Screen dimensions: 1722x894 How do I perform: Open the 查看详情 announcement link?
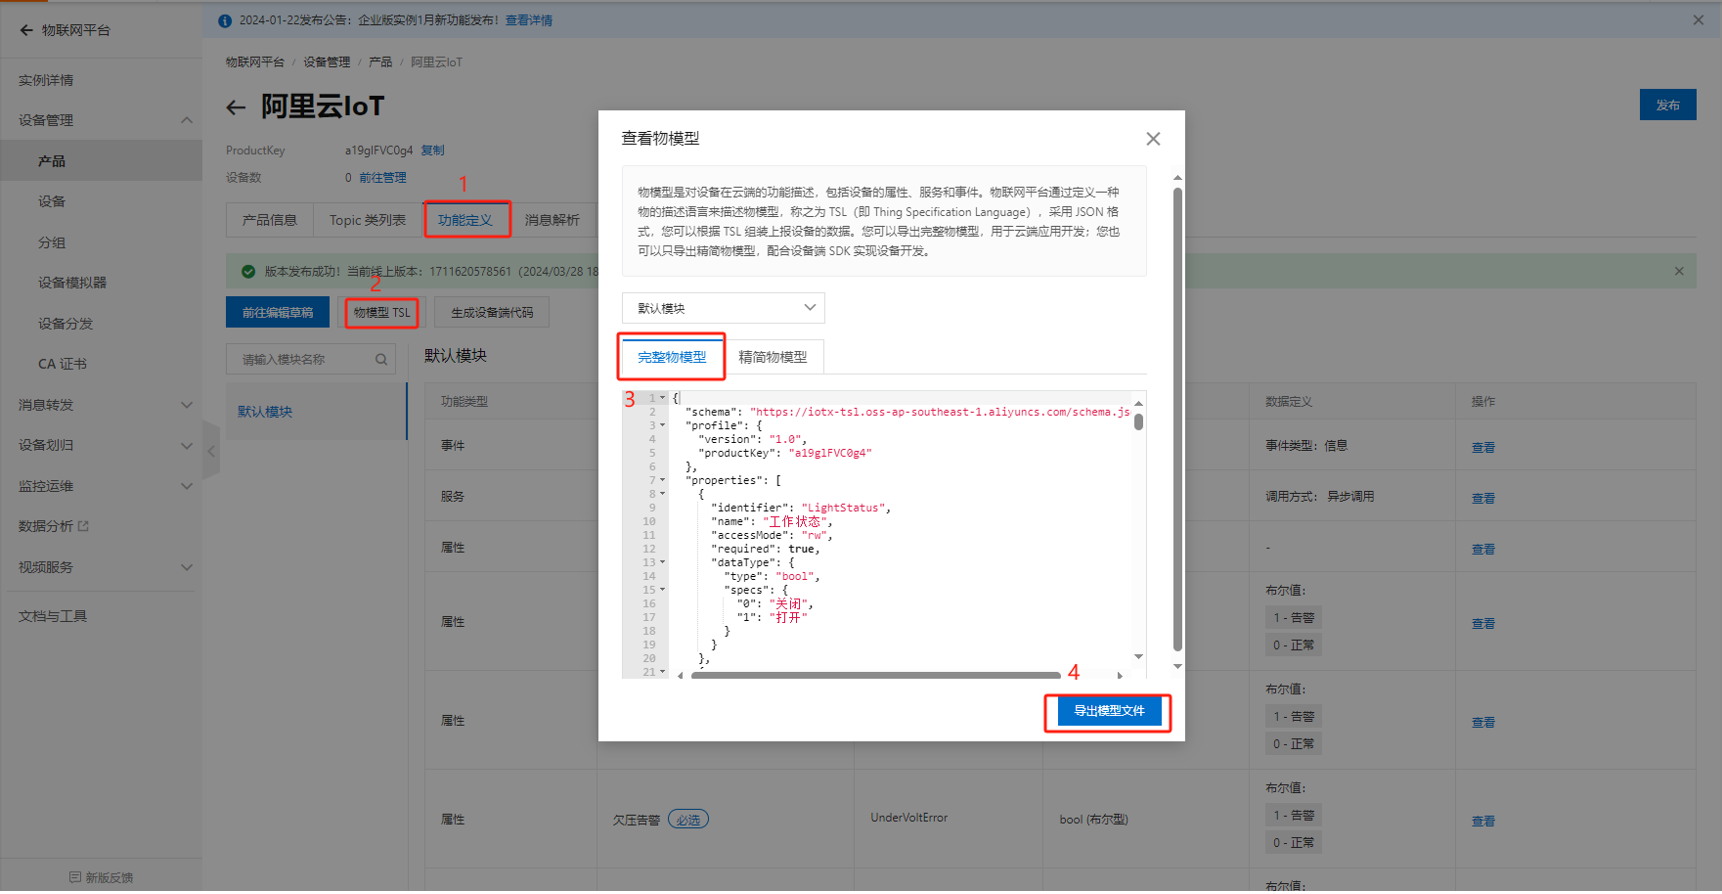tap(529, 21)
